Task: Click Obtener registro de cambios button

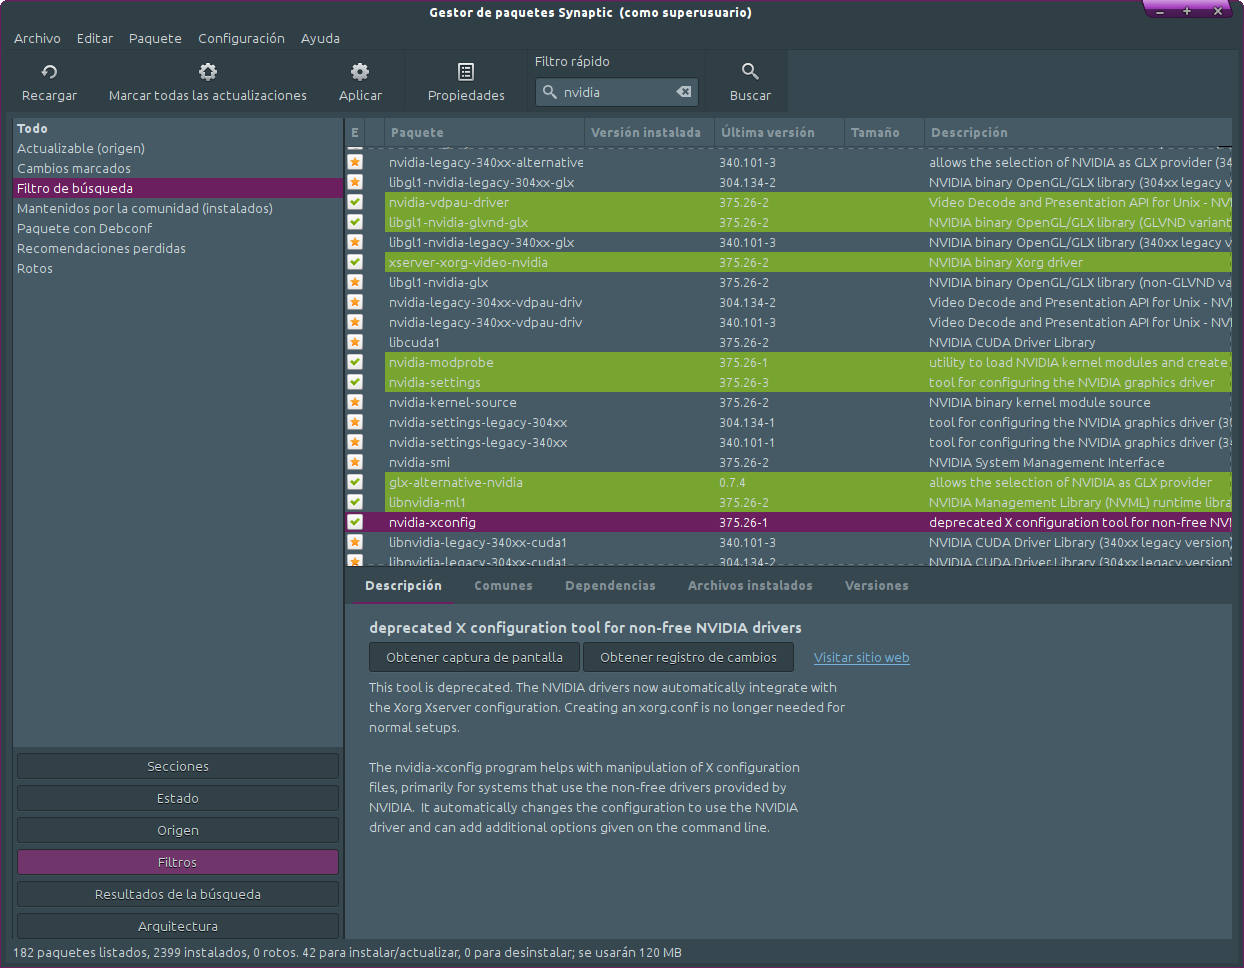Action: pyautogui.click(x=688, y=657)
